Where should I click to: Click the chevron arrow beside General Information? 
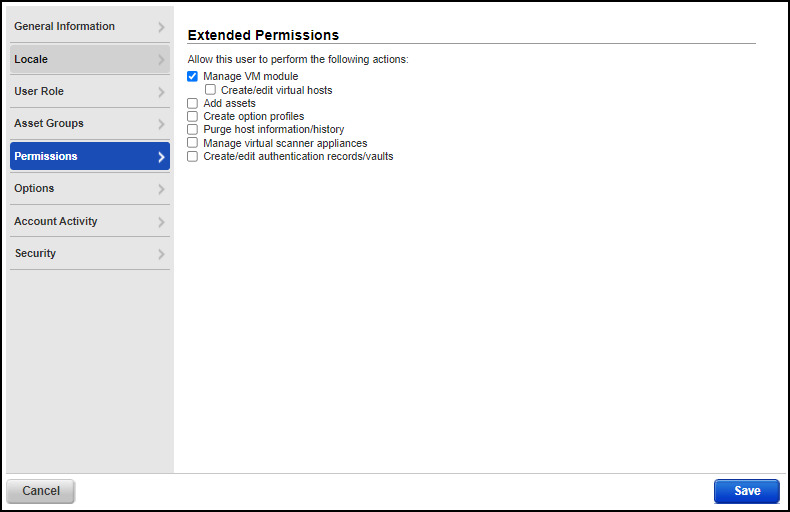[x=161, y=27]
